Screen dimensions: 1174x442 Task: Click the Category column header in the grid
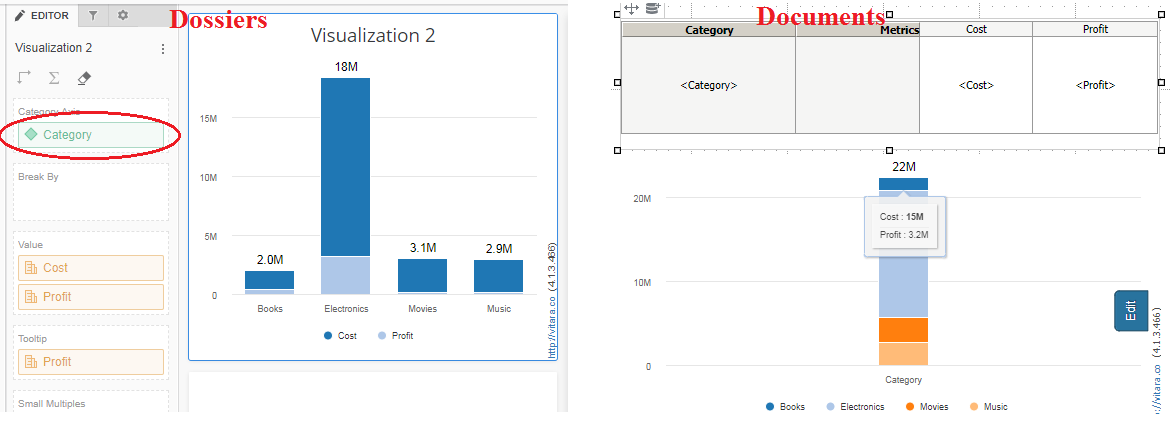[x=708, y=30]
